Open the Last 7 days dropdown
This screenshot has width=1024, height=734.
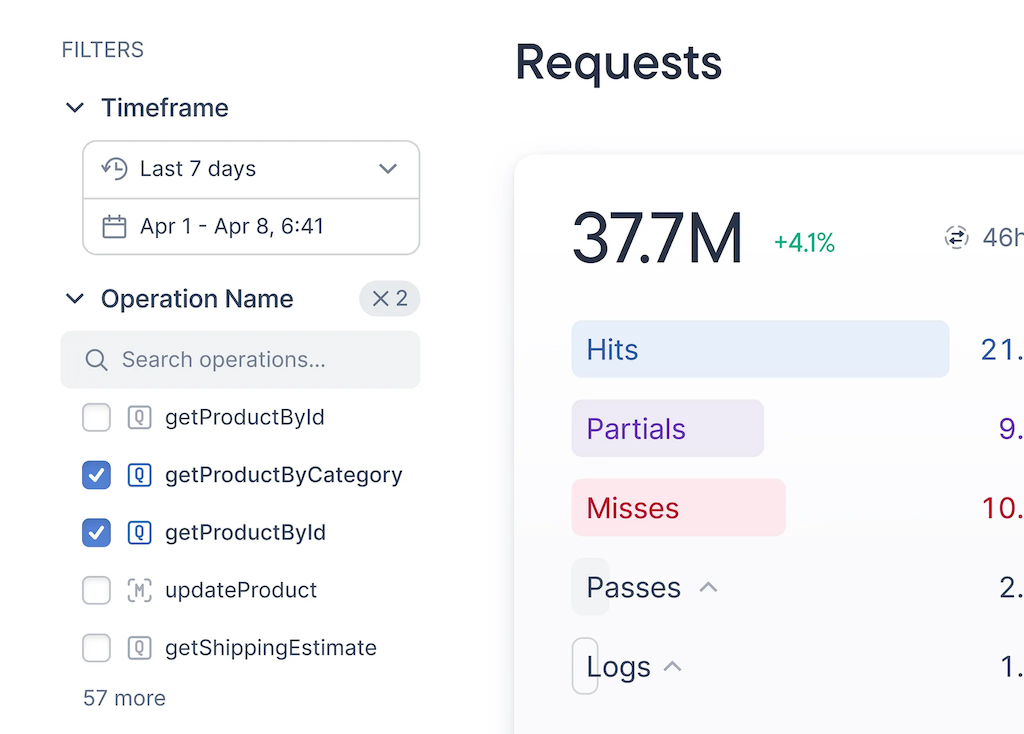point(251,169)
